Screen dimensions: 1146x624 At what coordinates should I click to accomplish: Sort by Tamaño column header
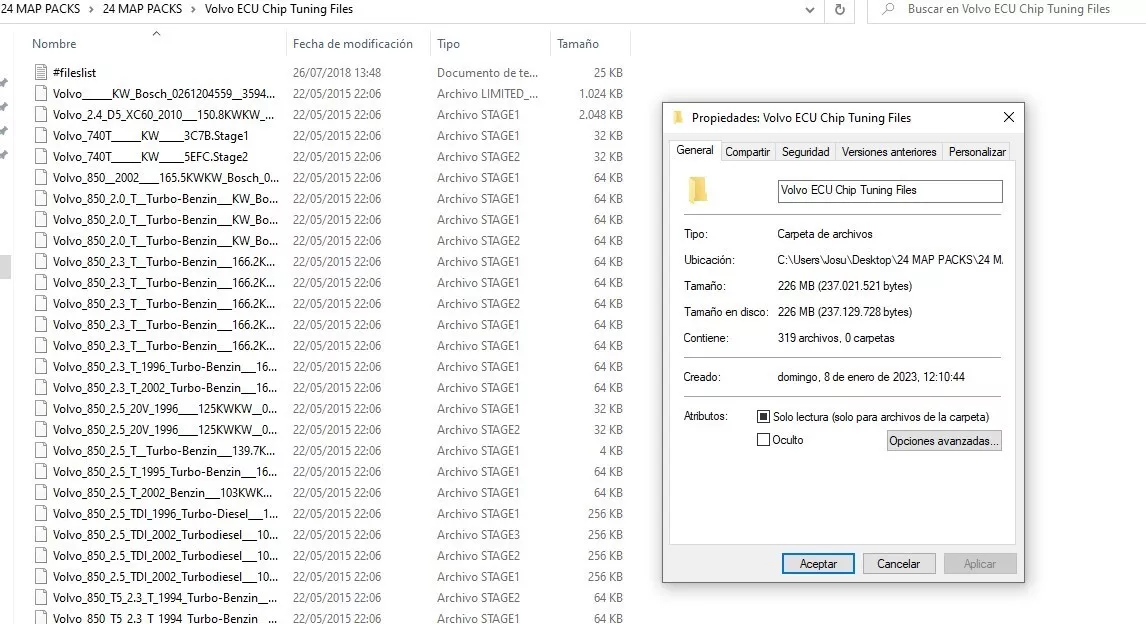coord(577,44)
